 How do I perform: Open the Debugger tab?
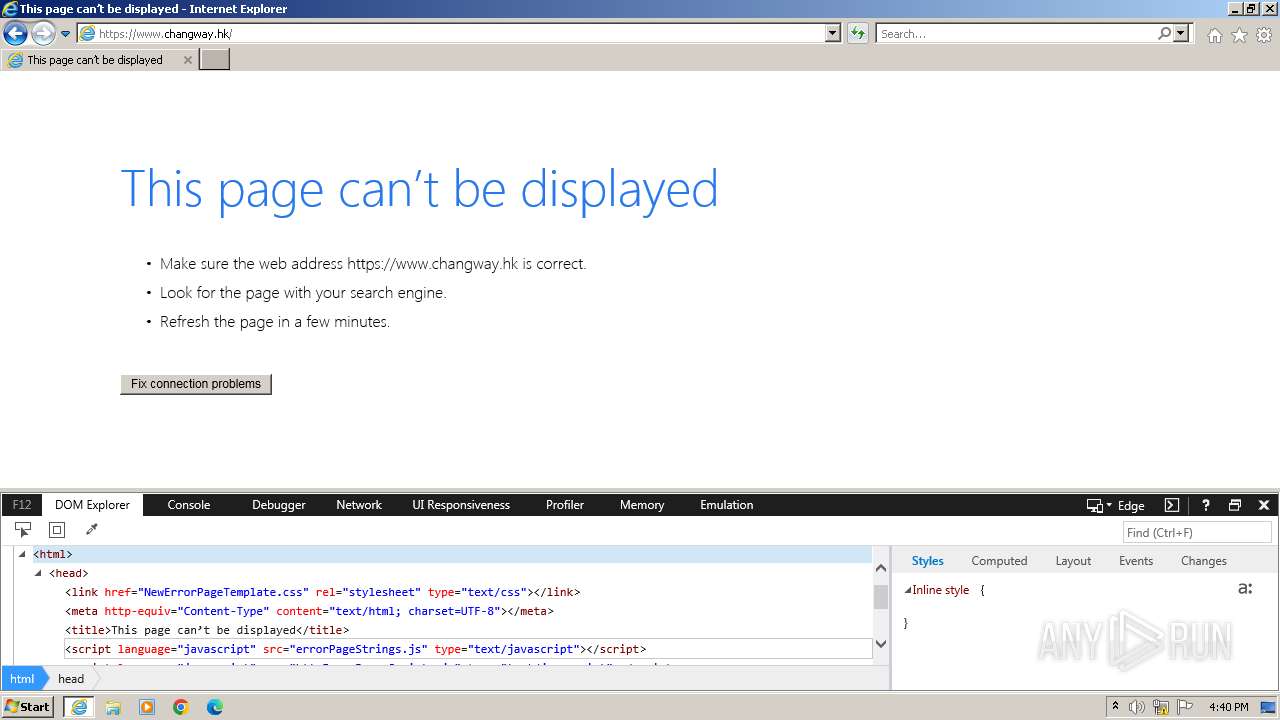point(279,505)
